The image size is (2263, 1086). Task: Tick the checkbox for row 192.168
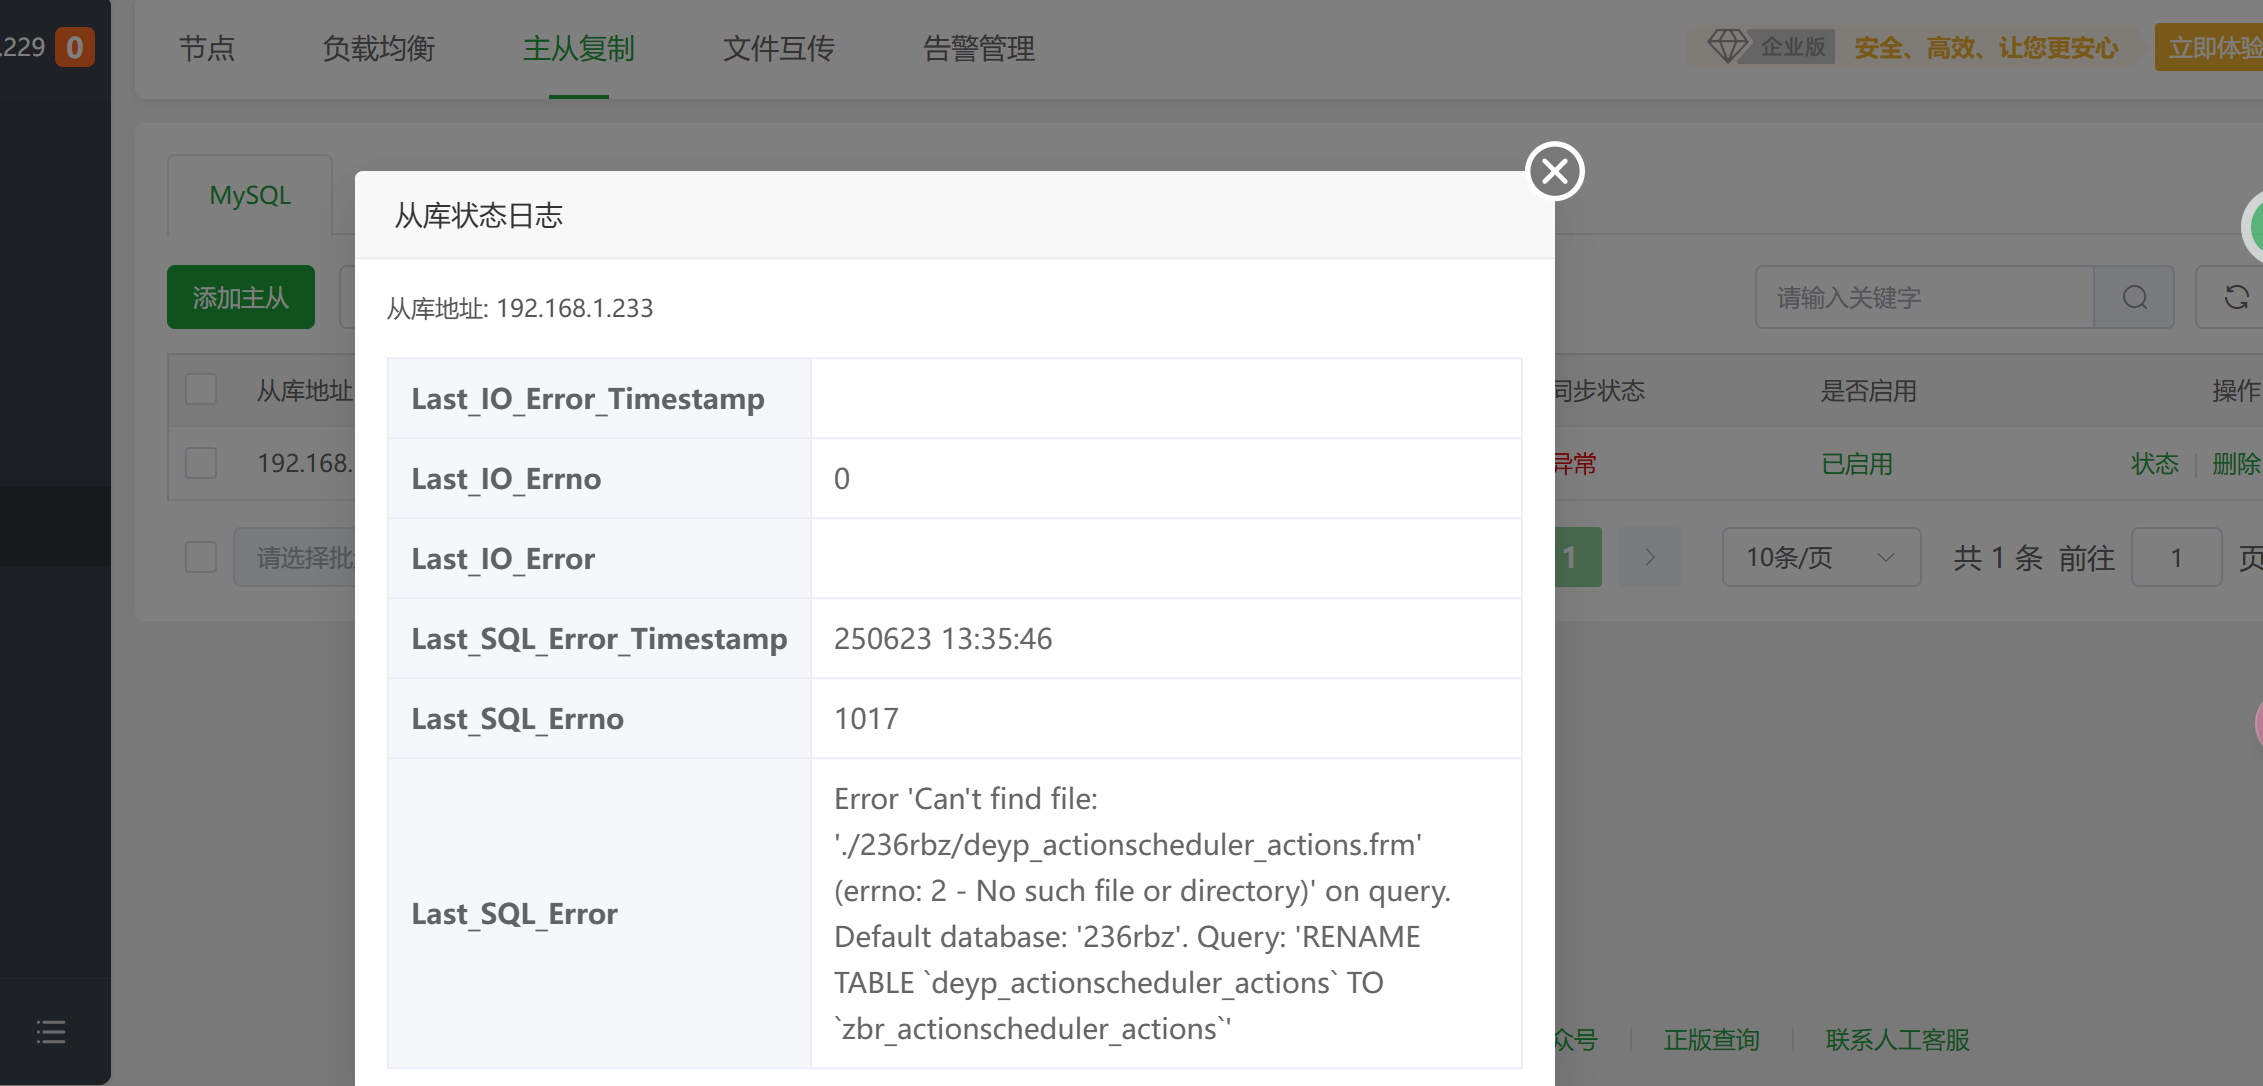click(x=201, y=462)
